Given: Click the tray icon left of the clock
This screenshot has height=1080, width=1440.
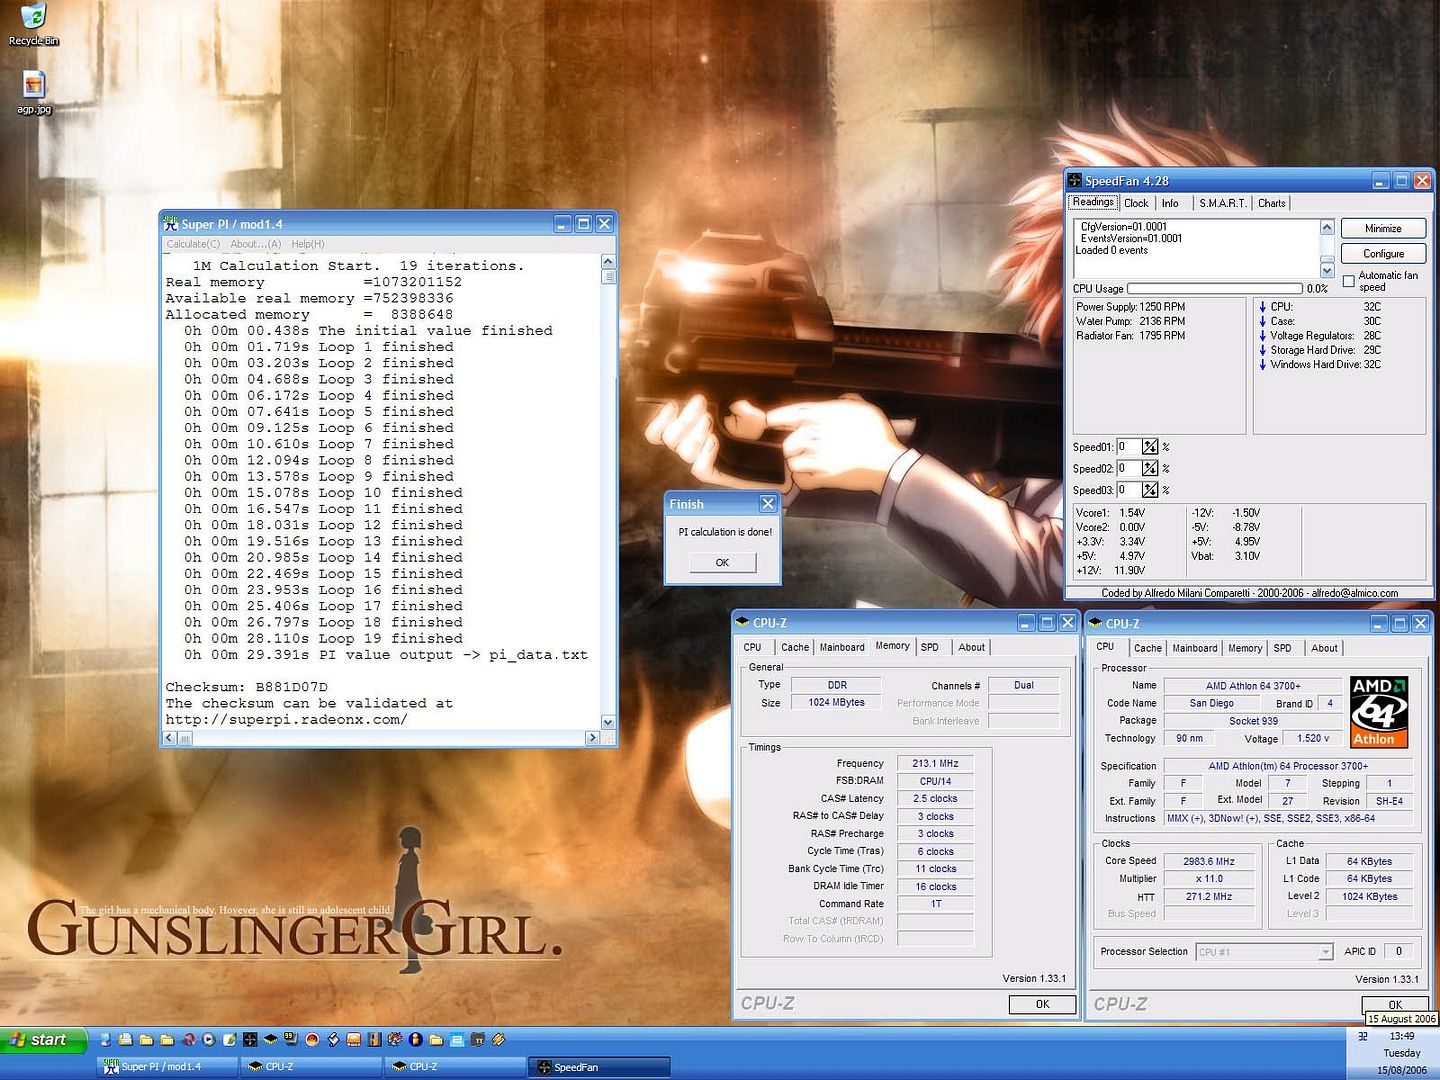Looking at the screenshot, I should pos(1362,1037).
